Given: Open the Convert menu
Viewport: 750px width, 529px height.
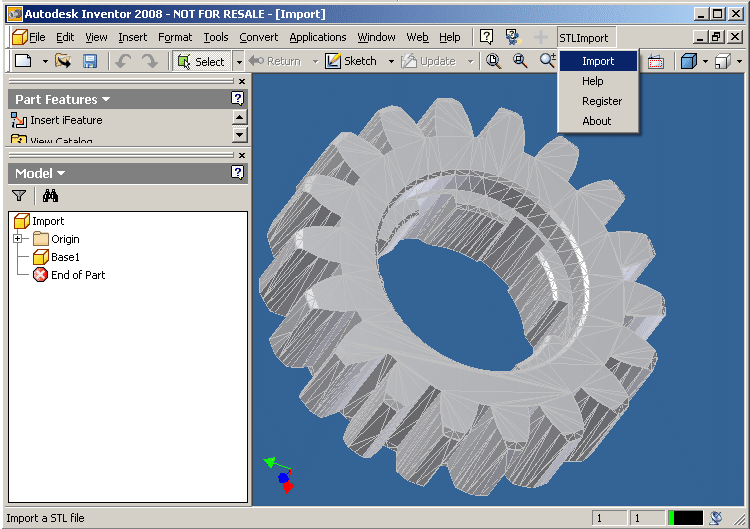Looking at the screenshot, I should (x=258, y=37).
